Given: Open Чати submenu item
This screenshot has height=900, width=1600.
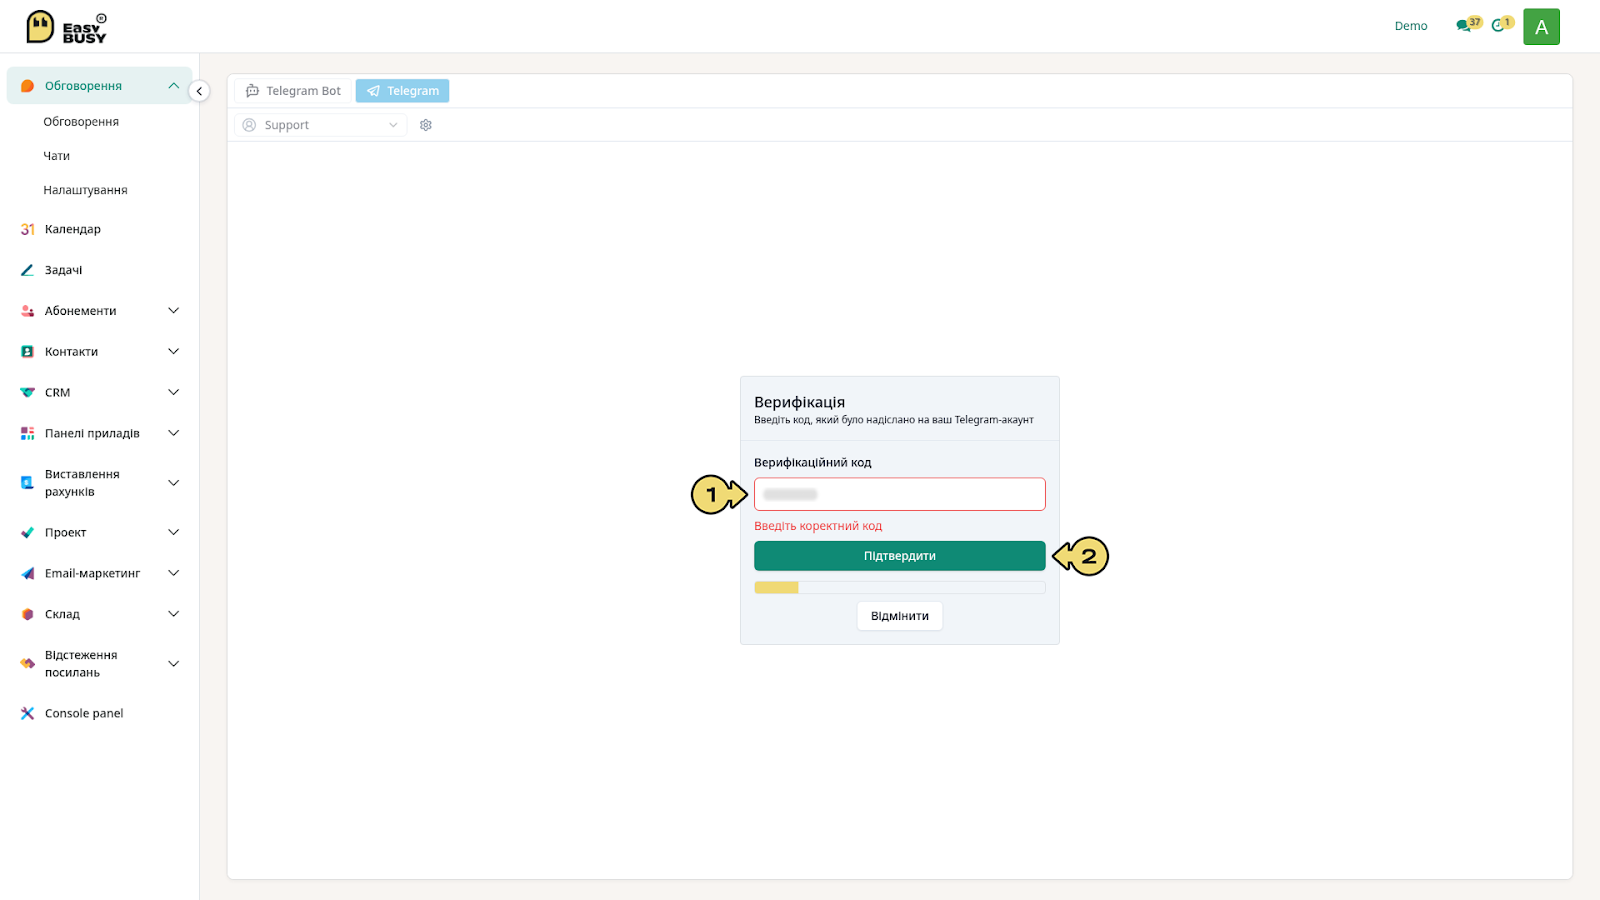Looking at the screenshot, I should [x=57, y=156].
